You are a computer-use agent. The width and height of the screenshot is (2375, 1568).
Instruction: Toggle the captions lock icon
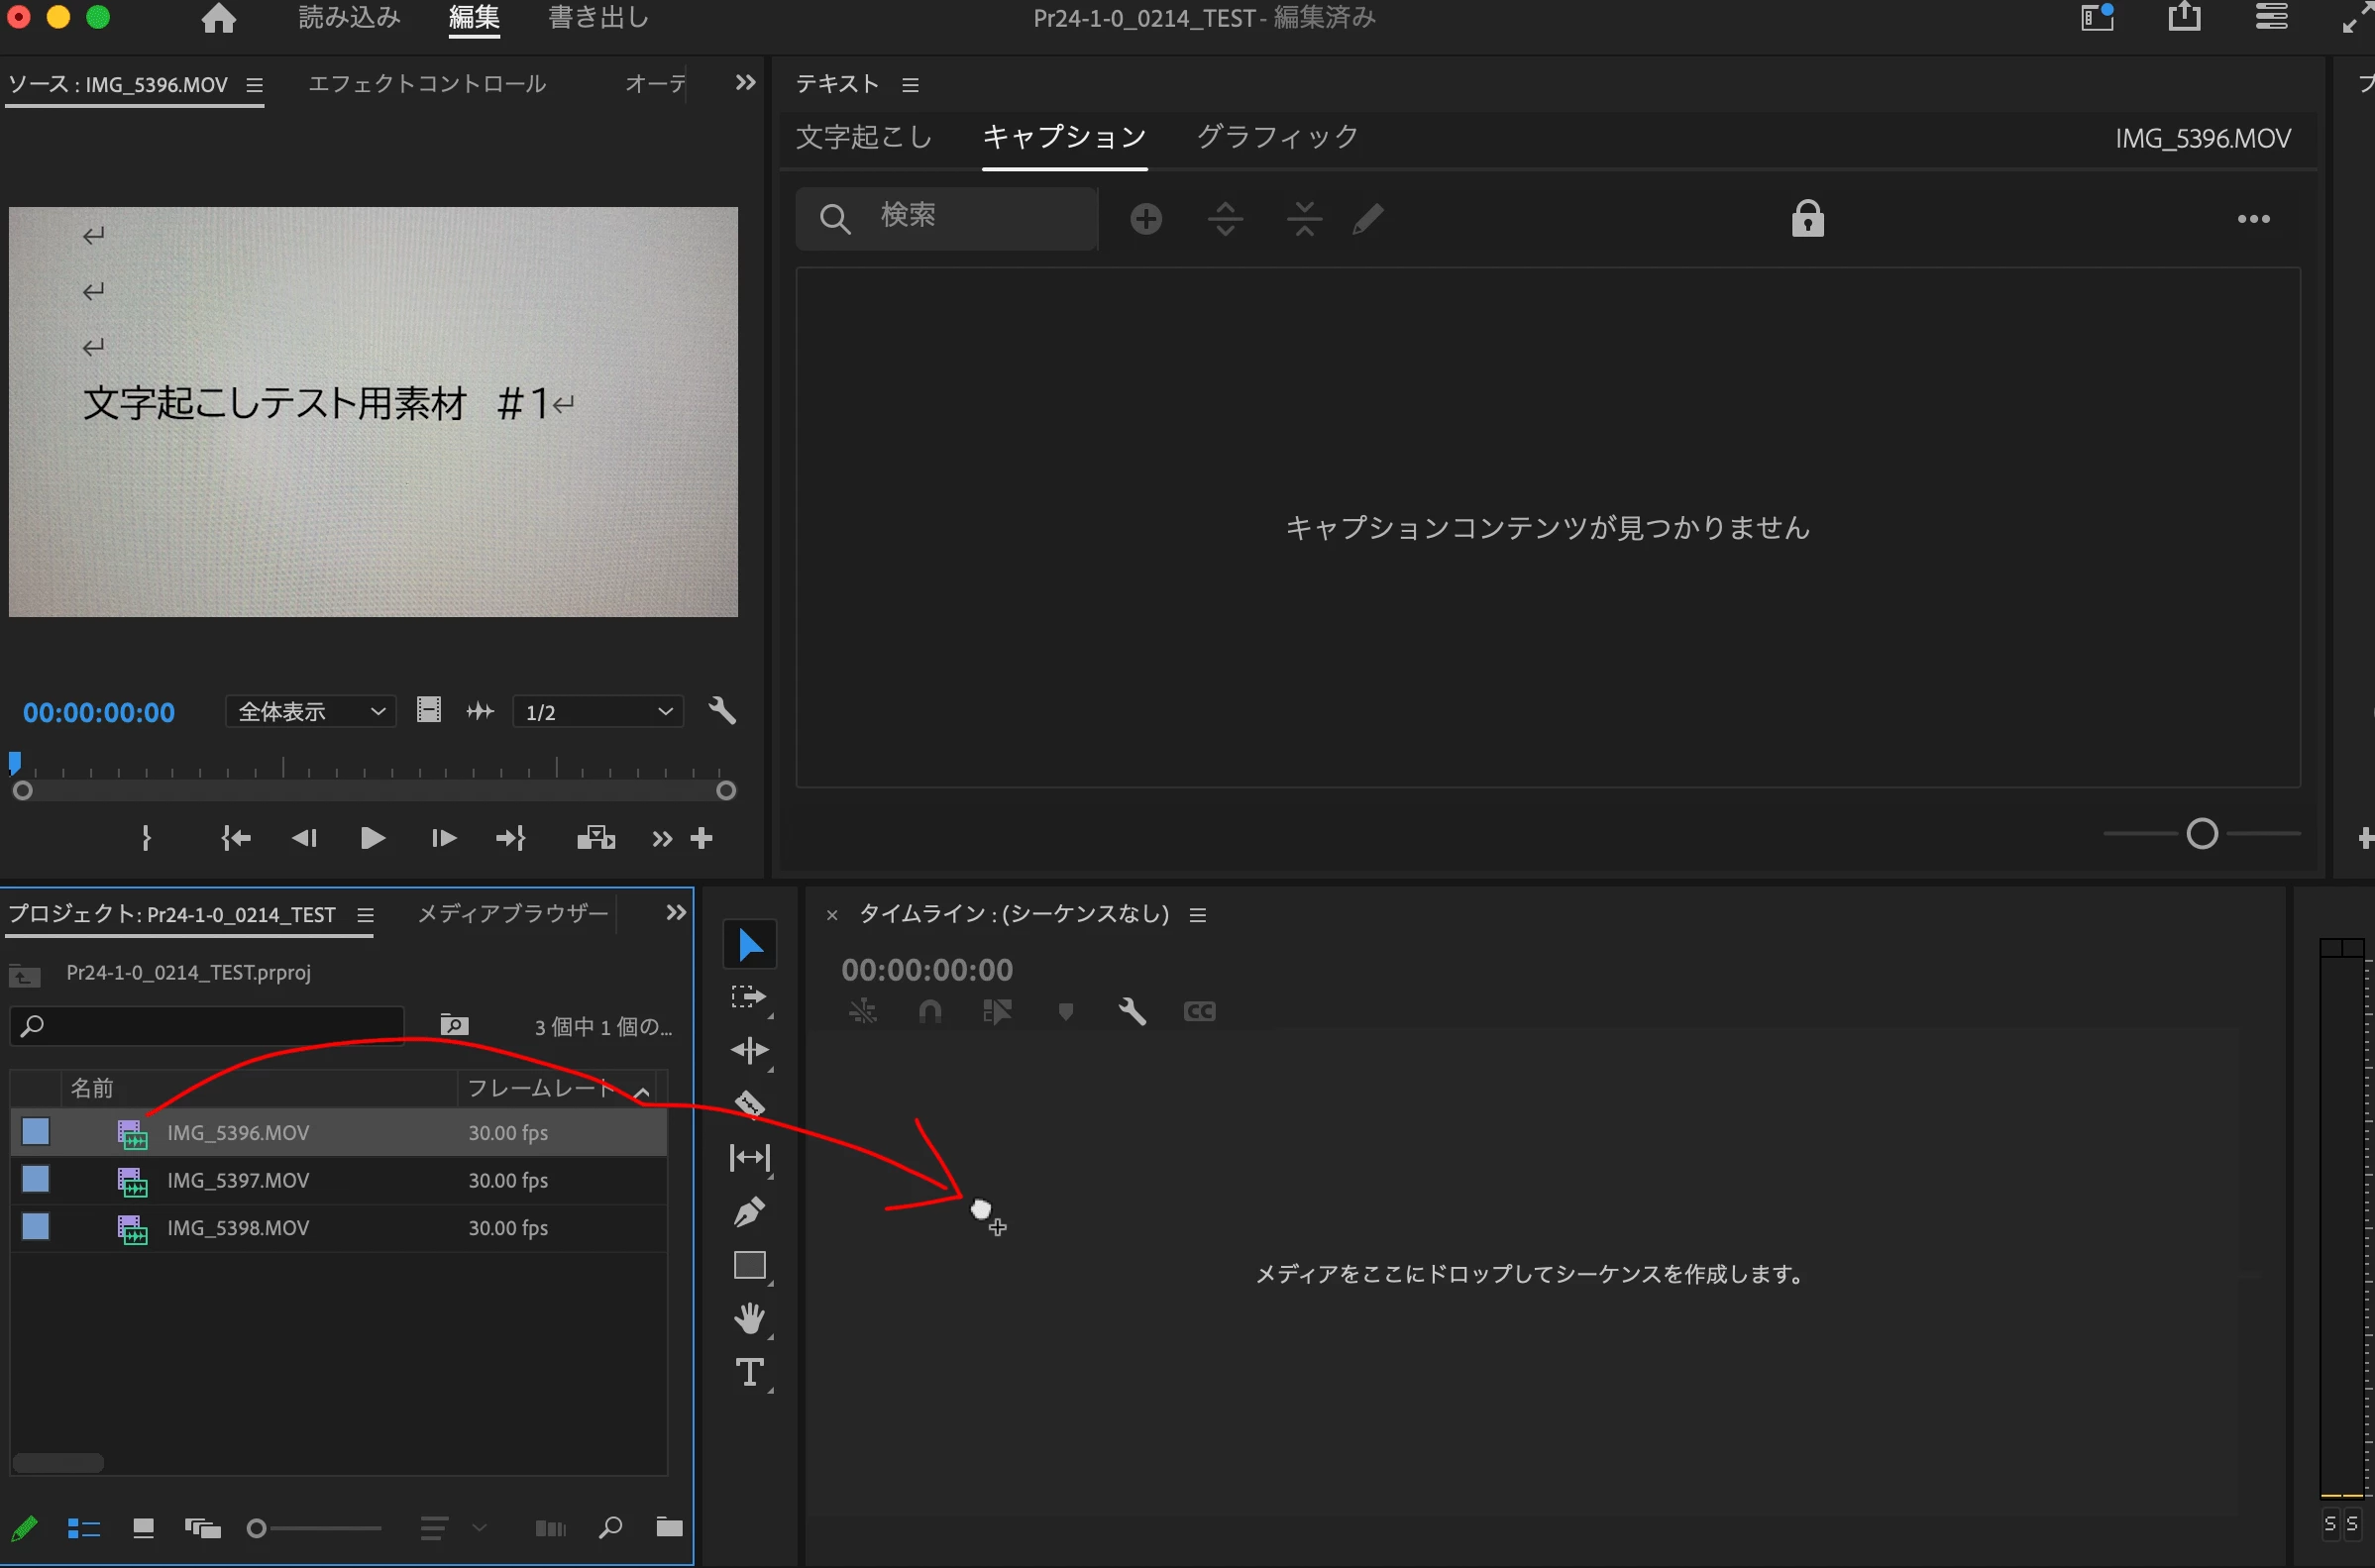1807,218
